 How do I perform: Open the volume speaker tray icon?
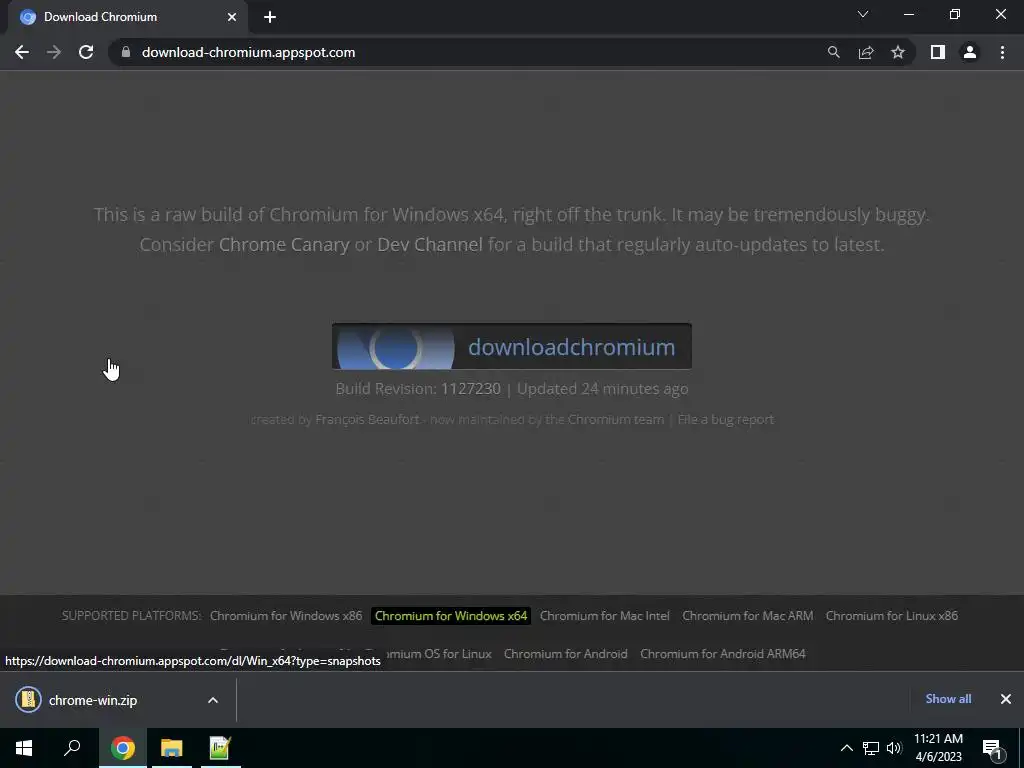tap(894, 748)
